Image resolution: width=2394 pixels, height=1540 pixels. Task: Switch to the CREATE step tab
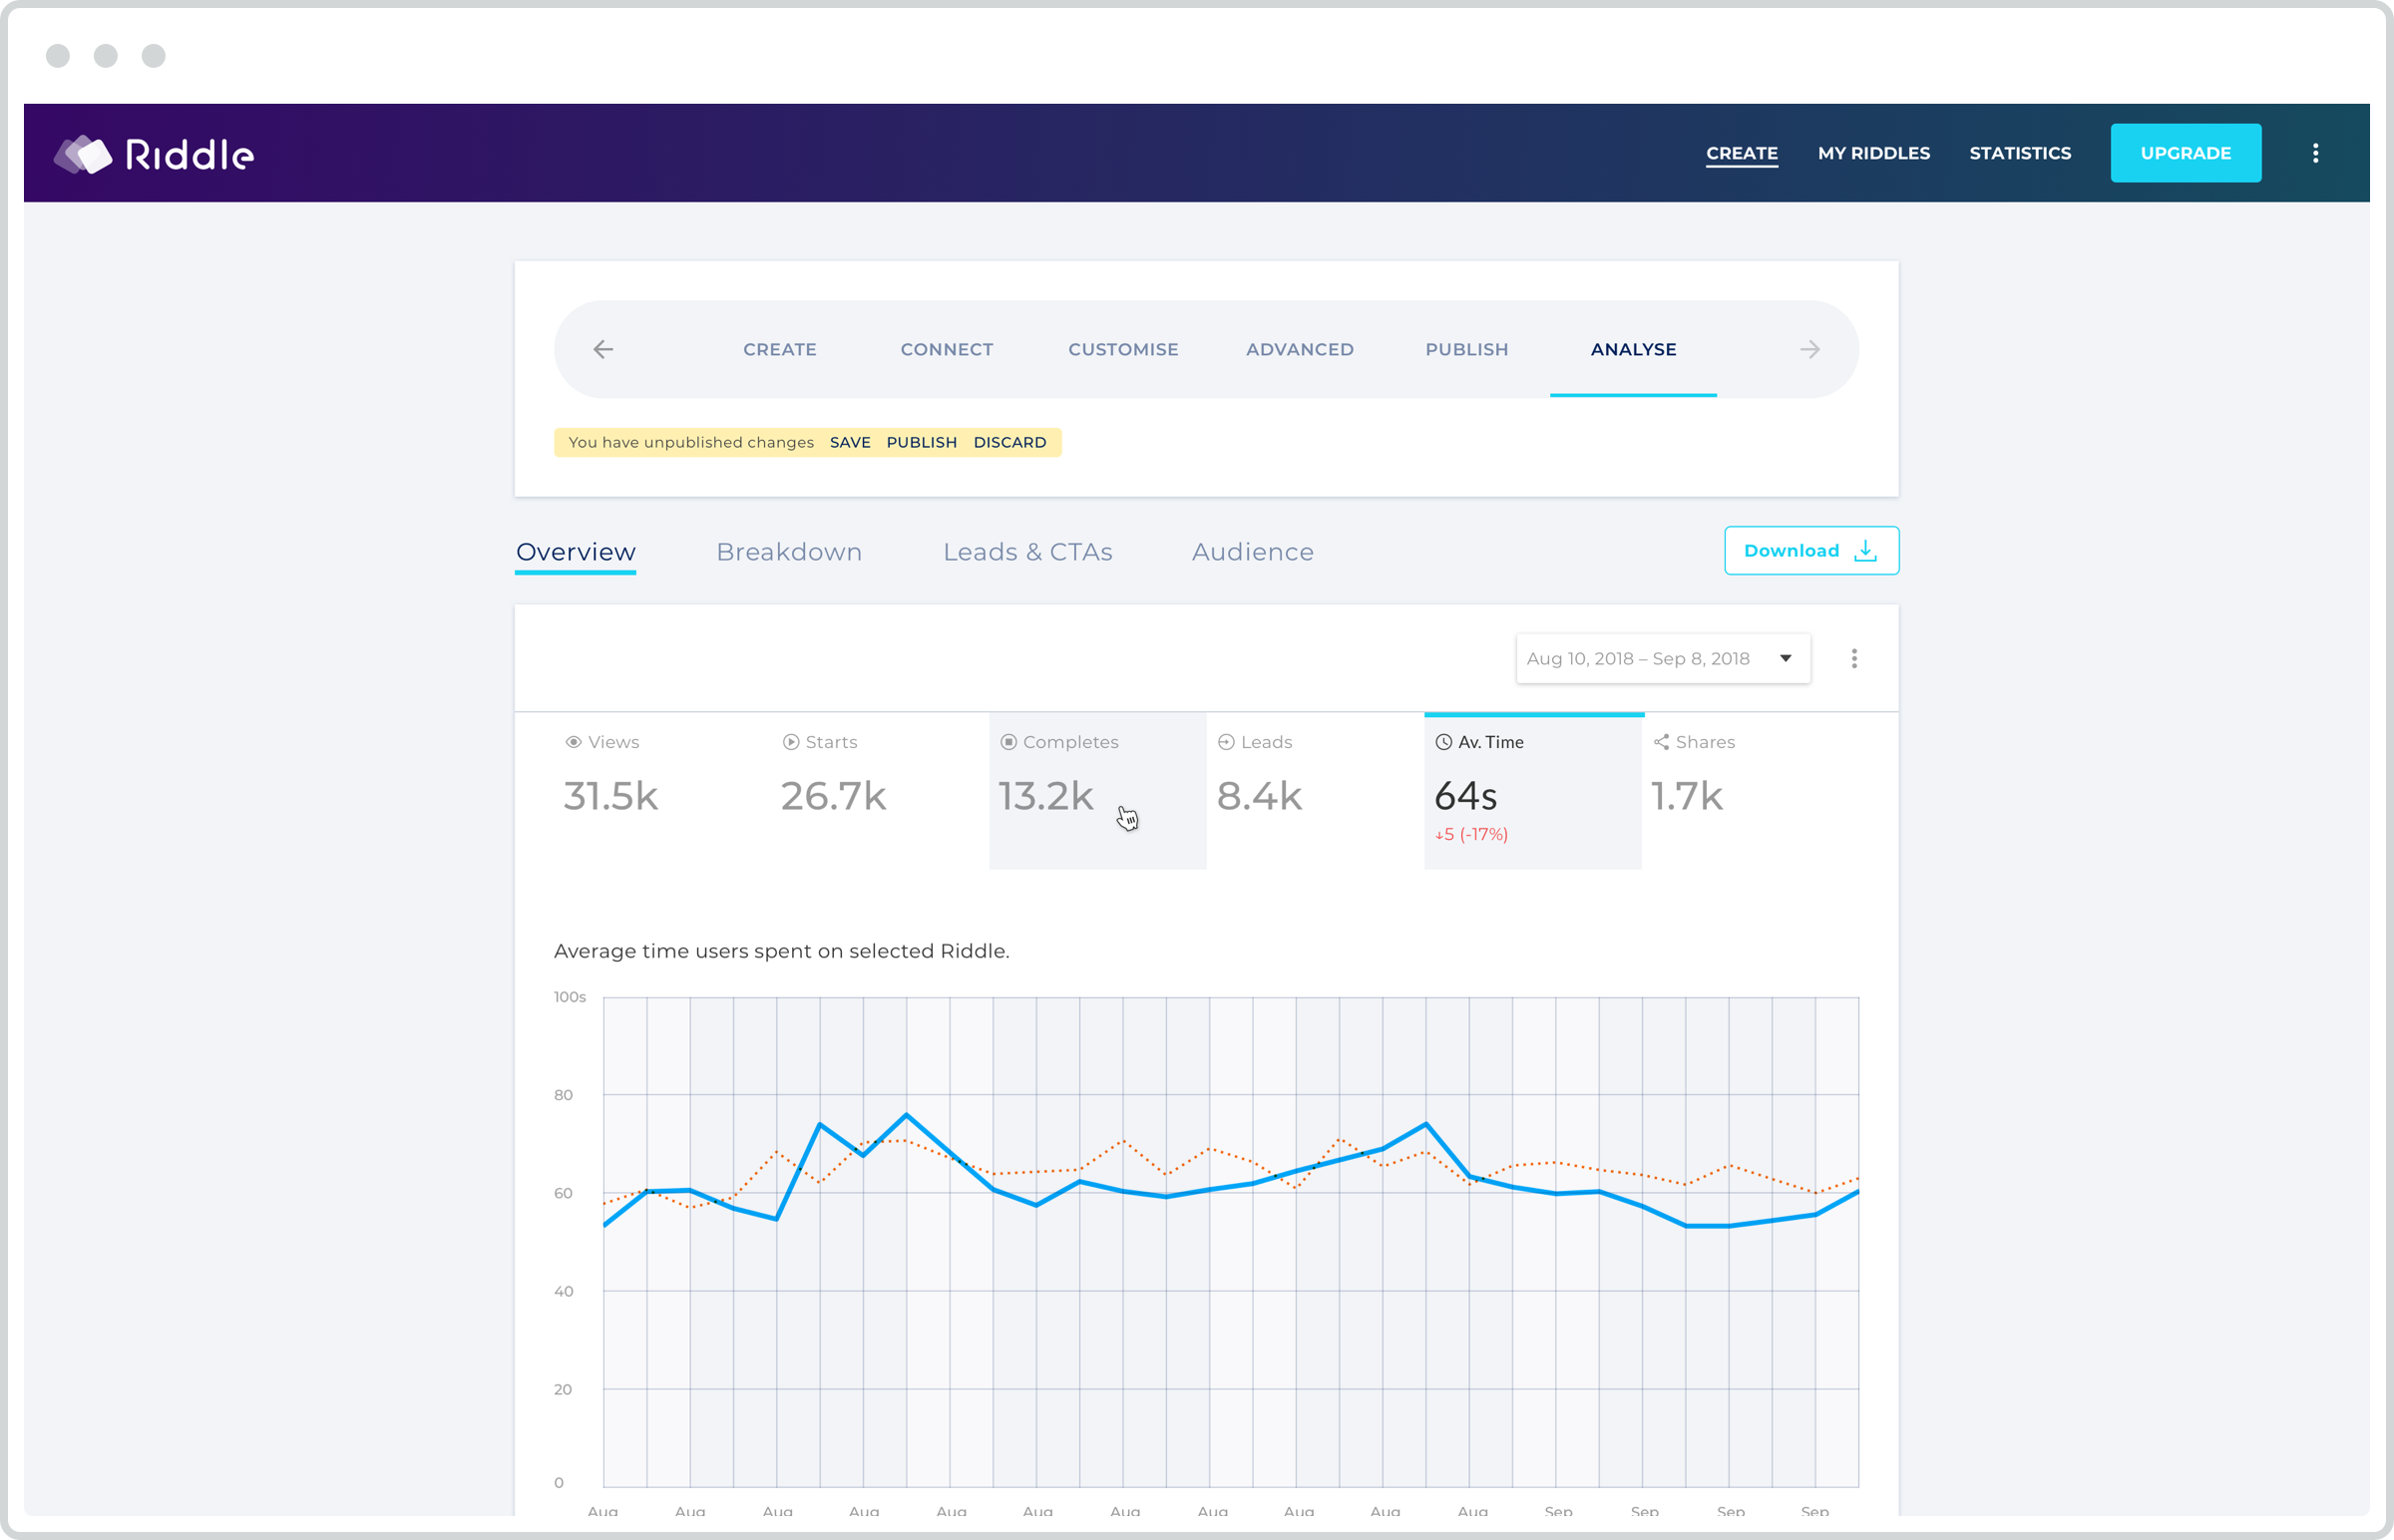click(779, 349)
